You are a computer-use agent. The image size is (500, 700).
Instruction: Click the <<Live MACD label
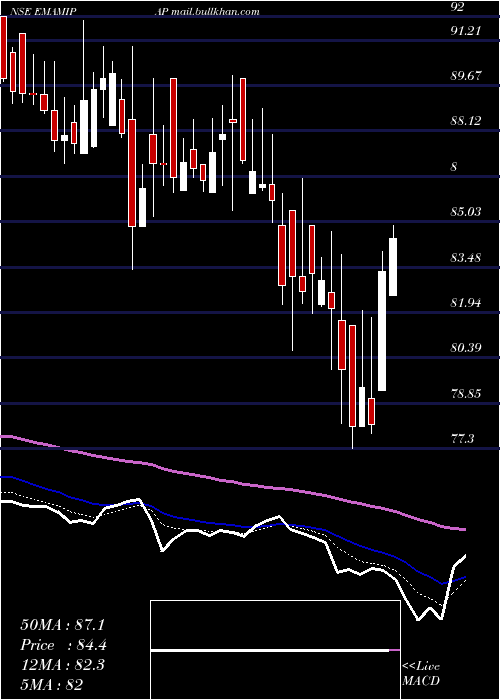point(421,674)
